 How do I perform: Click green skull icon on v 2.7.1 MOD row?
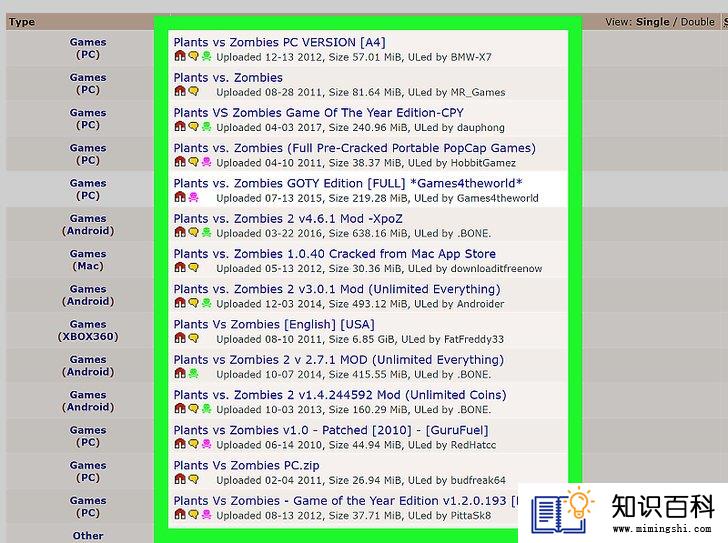point(194,374)
